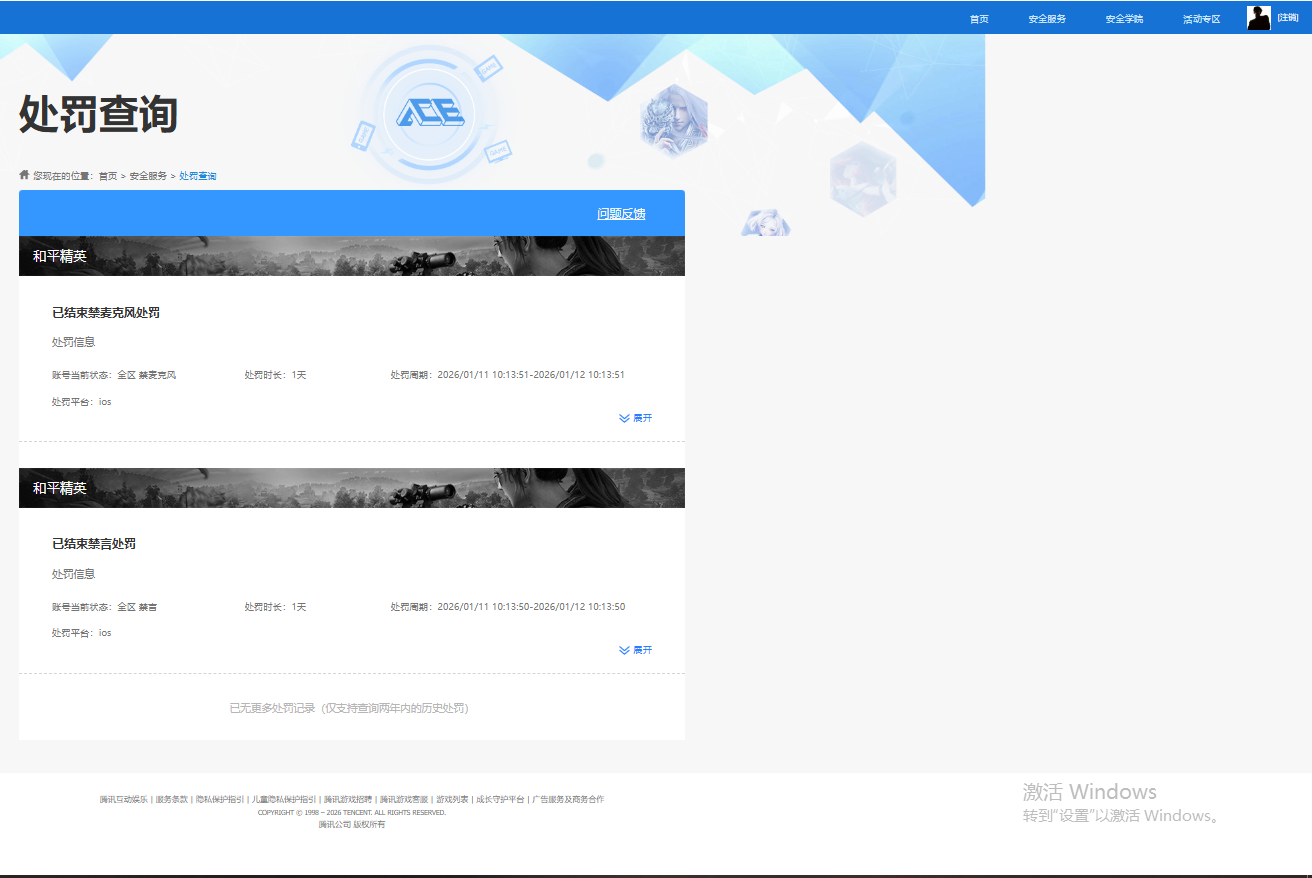This screenshot has width=1312, height=878.
Task: Click 处罚查询 in the breadcrumb trail
Action: (x=198, y=176)
